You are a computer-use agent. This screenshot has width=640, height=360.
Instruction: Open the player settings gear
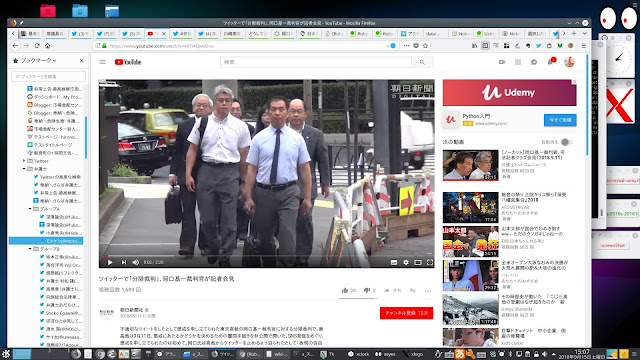[406, 262]
